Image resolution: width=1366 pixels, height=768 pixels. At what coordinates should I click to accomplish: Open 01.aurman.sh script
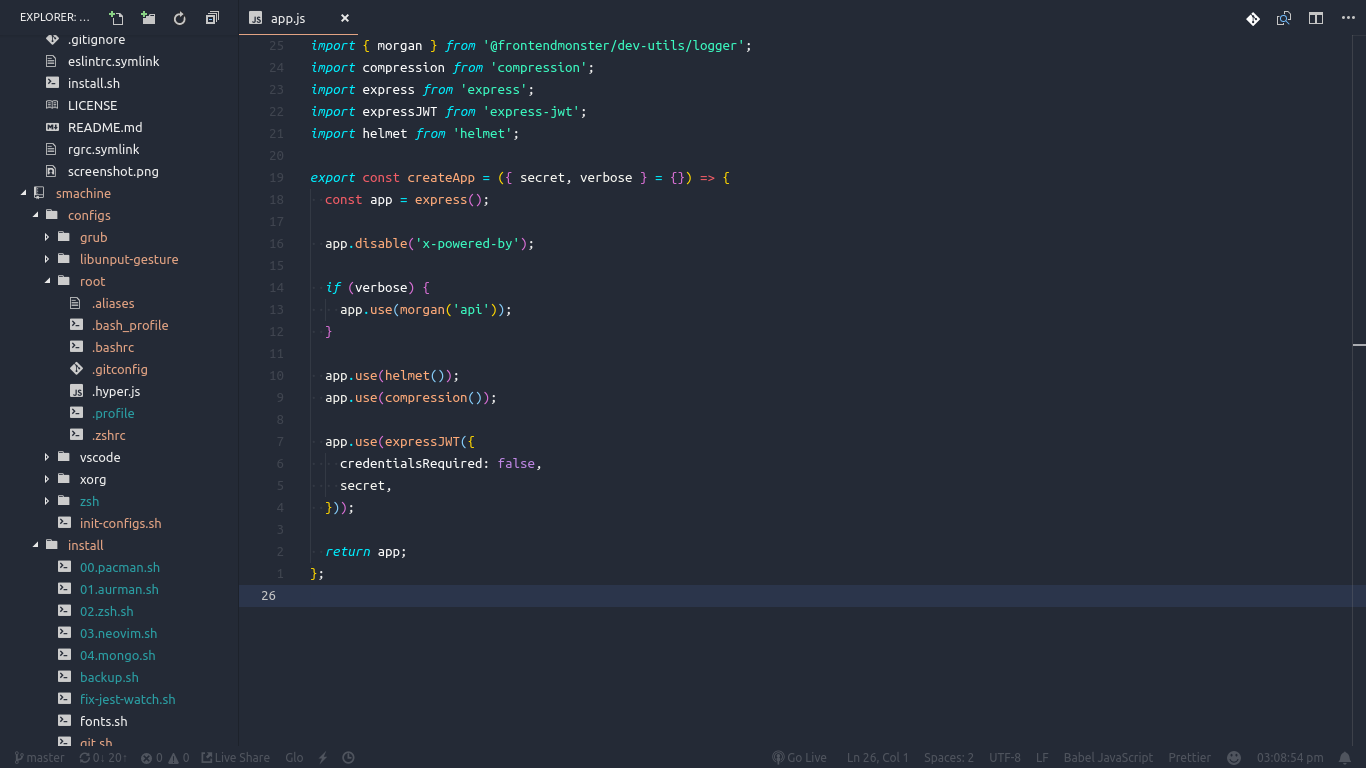(119, 589)
